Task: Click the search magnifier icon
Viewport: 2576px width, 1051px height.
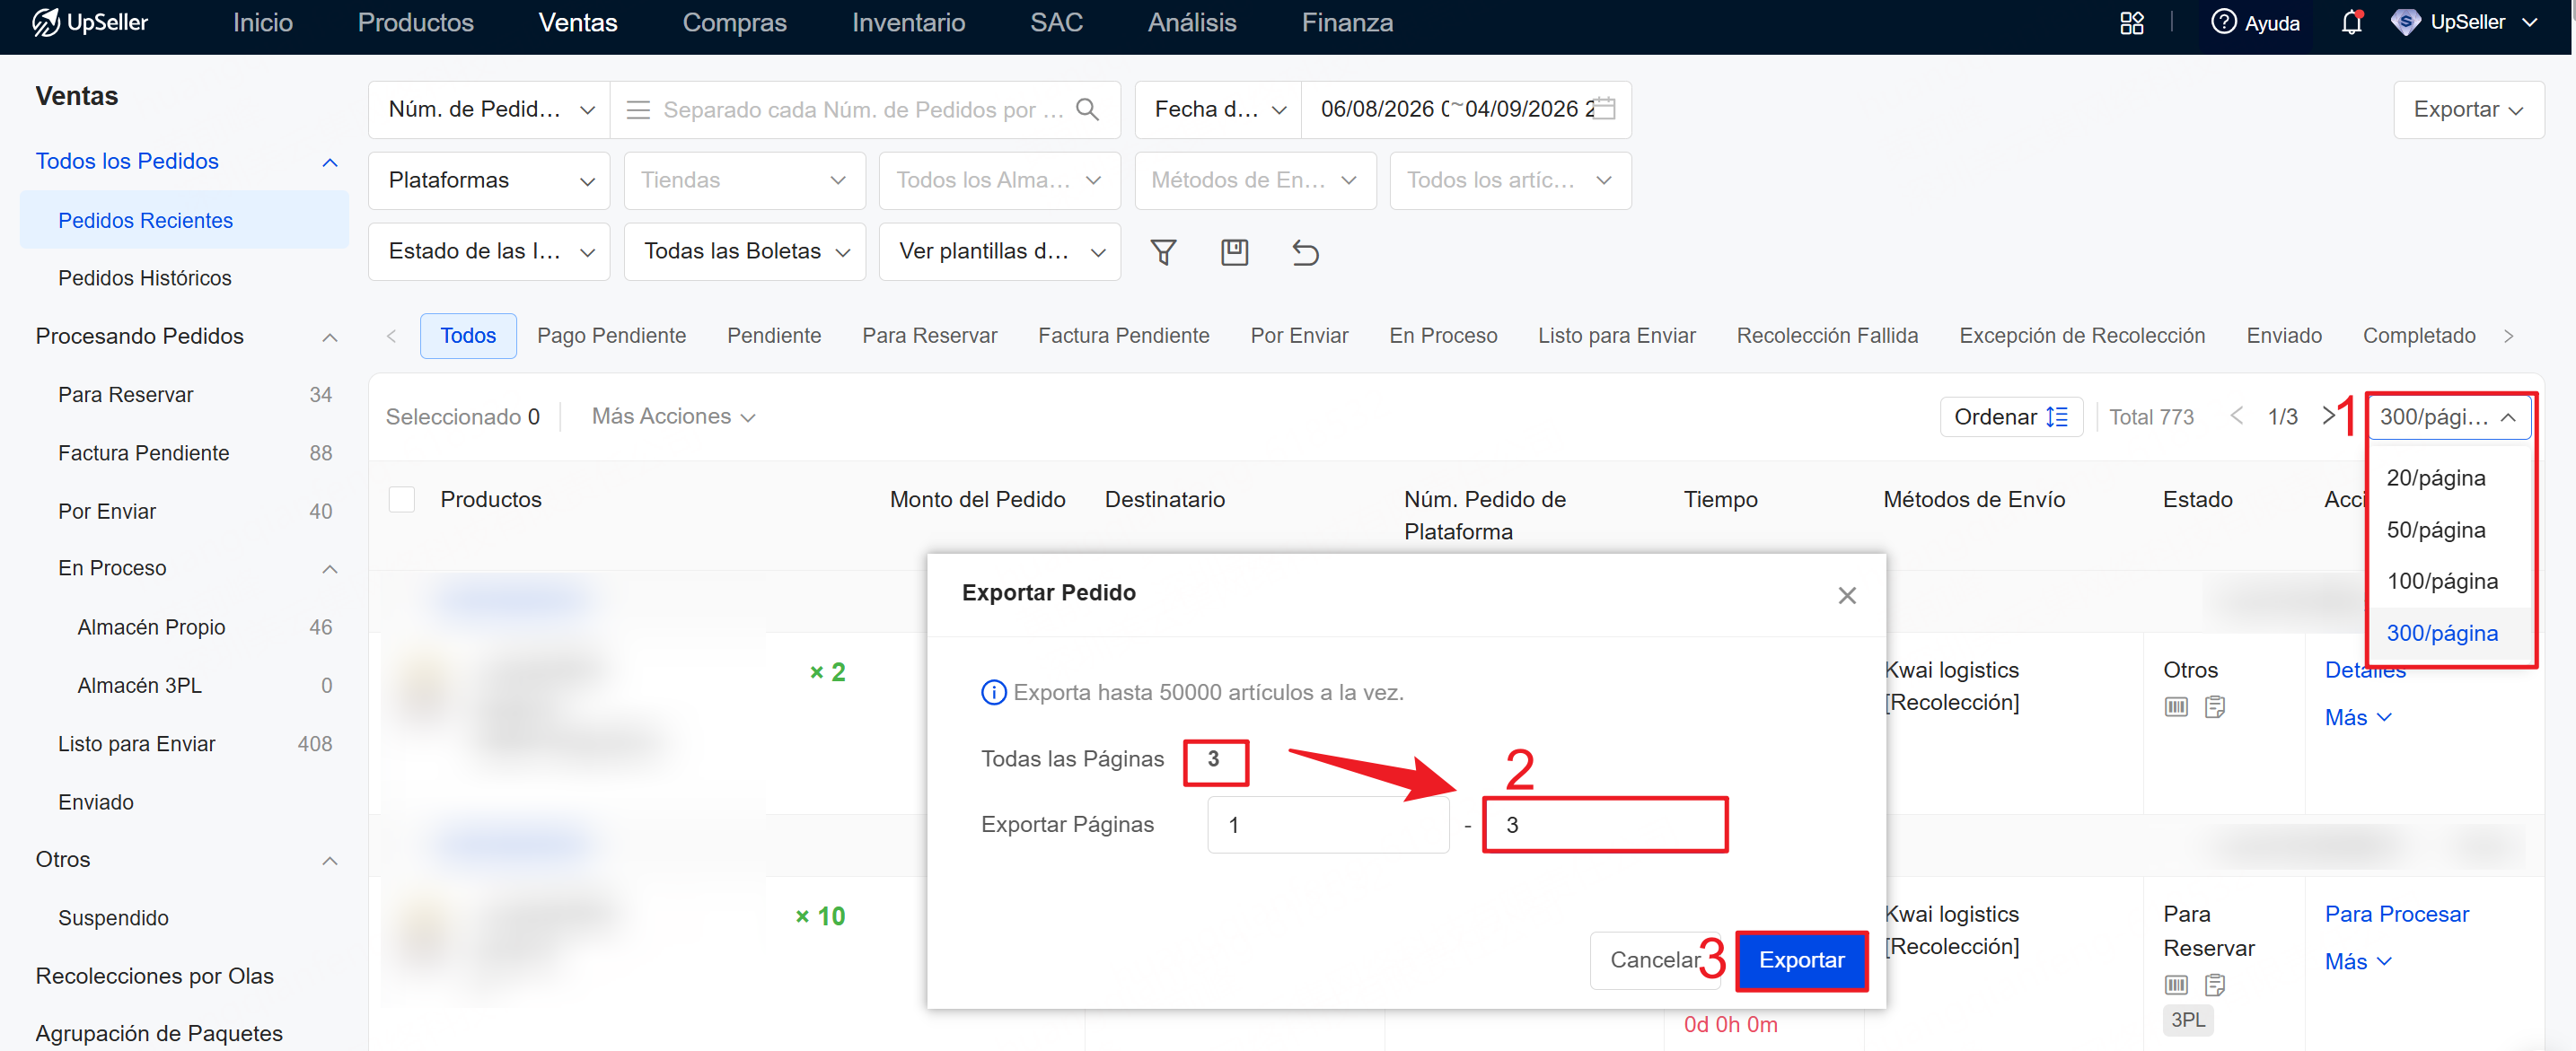Action: pyautogui.click(x=1087, y=109)
